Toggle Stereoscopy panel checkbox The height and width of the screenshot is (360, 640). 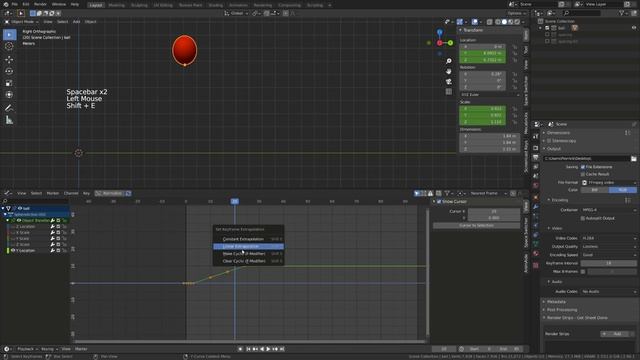[x=549, y=141]
